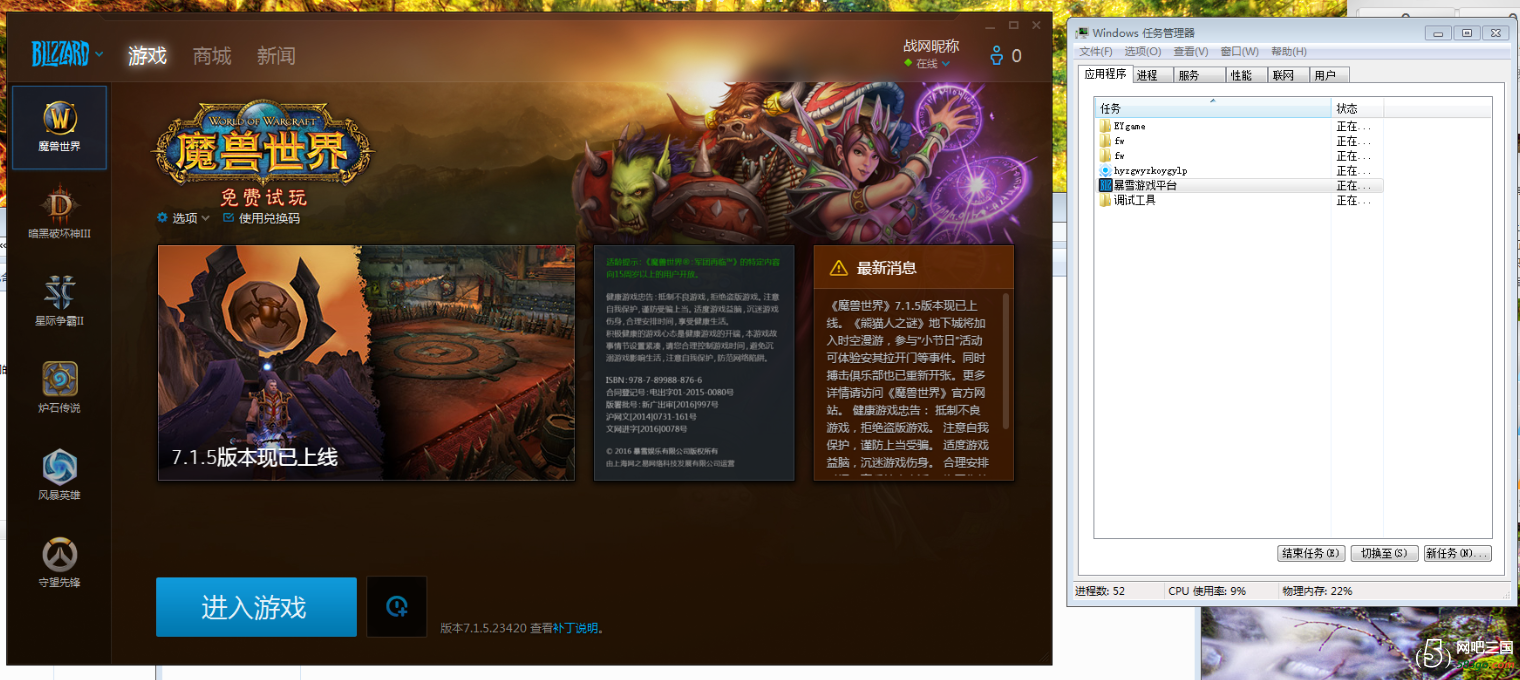Viewport: 1520px width, 680px height.
Task: Open the 窗口(W) menu in Task Manager
Action: 1240,51
